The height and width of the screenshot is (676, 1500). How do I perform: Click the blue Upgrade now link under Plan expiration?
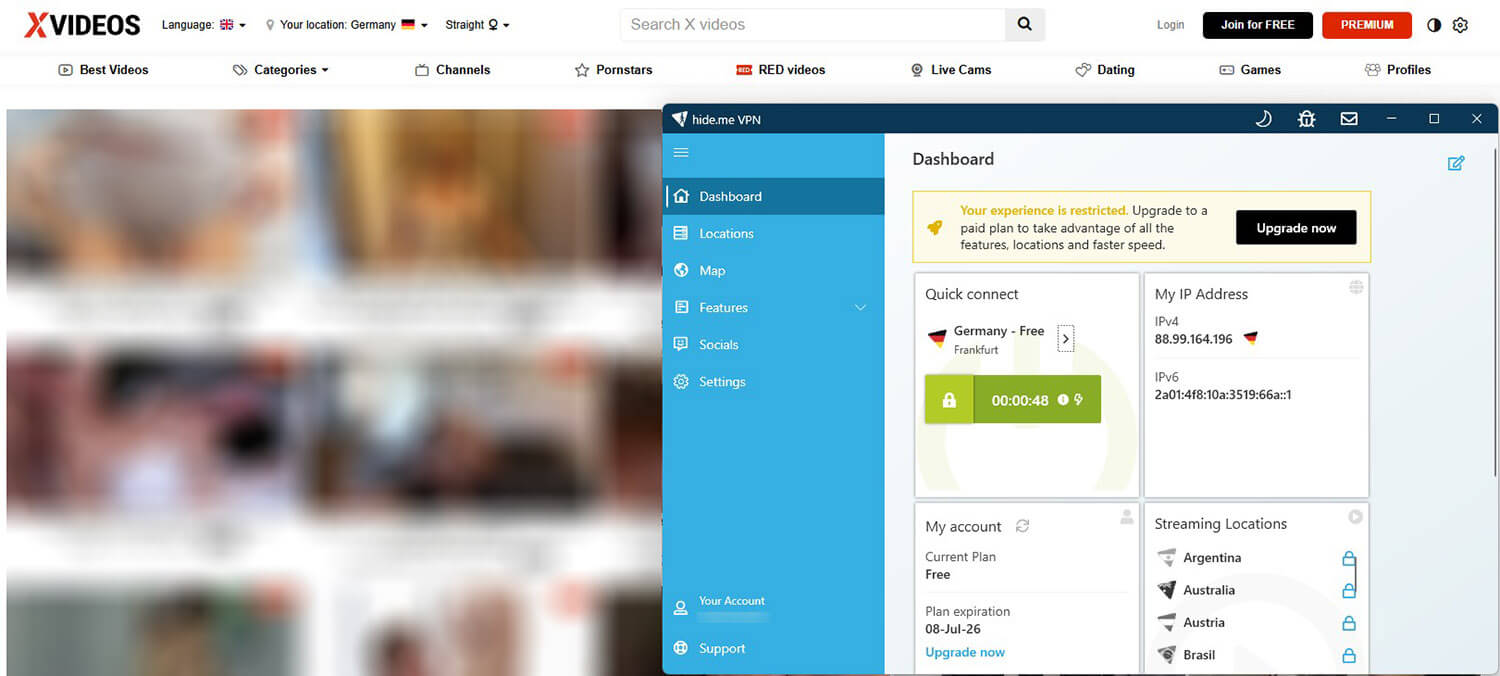pyautogui.click(x=965, y=652)
